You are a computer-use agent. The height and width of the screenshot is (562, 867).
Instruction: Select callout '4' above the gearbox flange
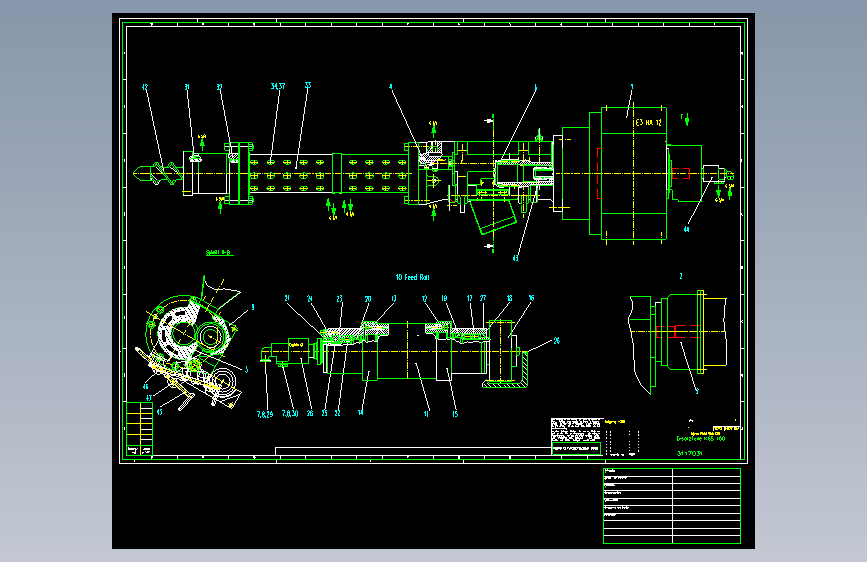click(390, 87)
